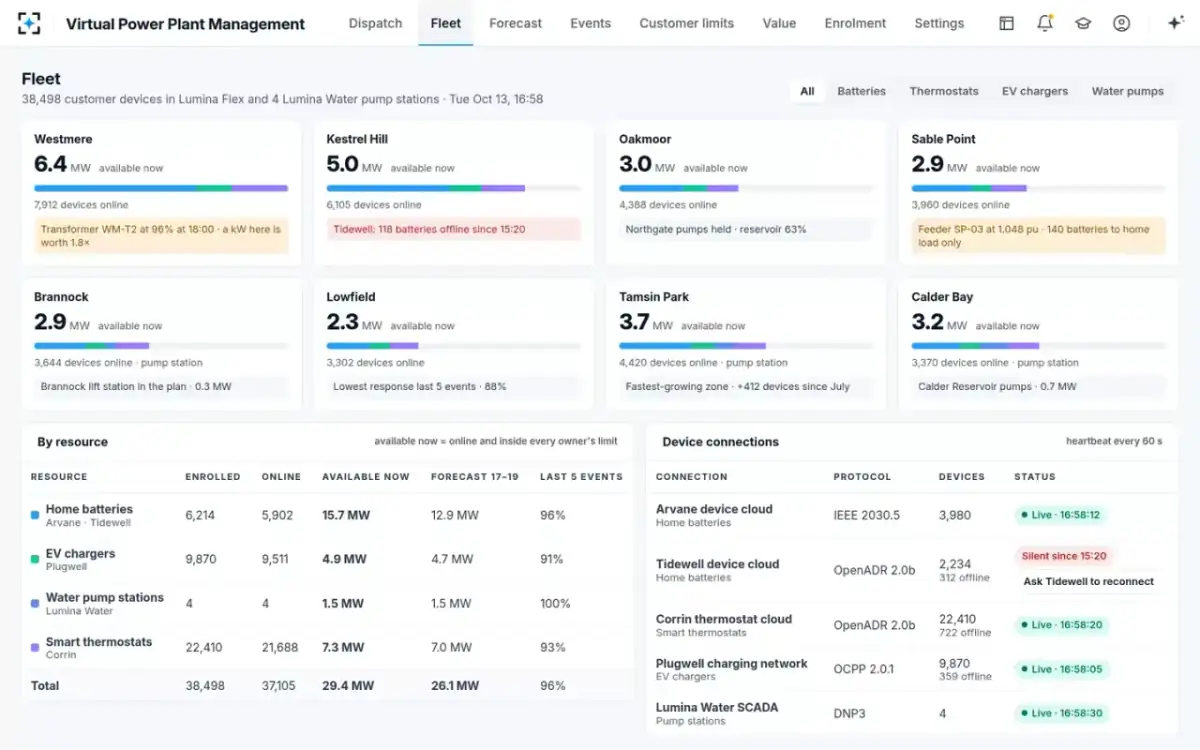Image resolution: width=1200 pixels, height=750 pixels.
Task: Click the Home batteries blue marker
Action: coord(35,515)
